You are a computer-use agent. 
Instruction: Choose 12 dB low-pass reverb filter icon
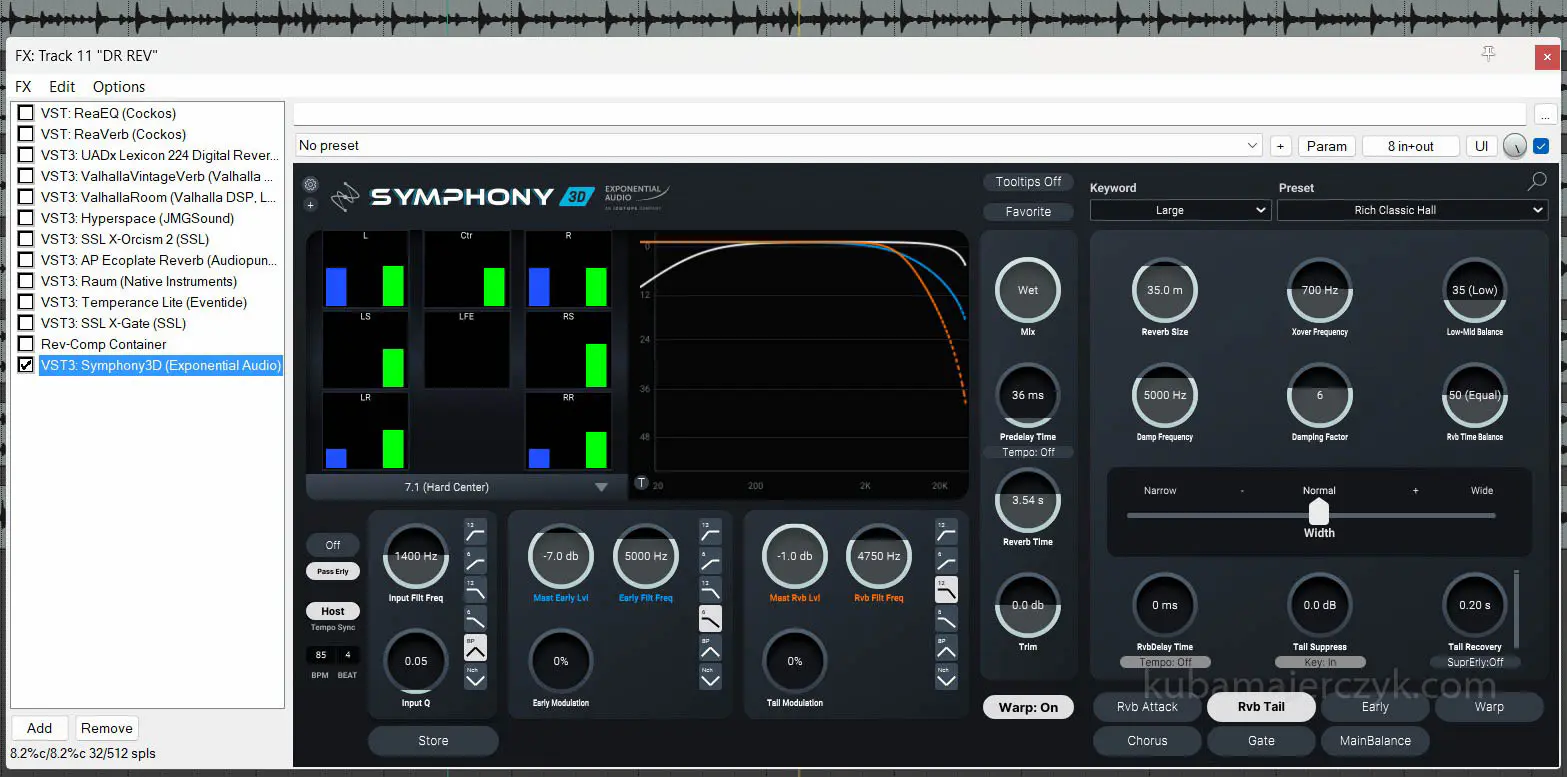pyautogui.click(x=946, y=590)
